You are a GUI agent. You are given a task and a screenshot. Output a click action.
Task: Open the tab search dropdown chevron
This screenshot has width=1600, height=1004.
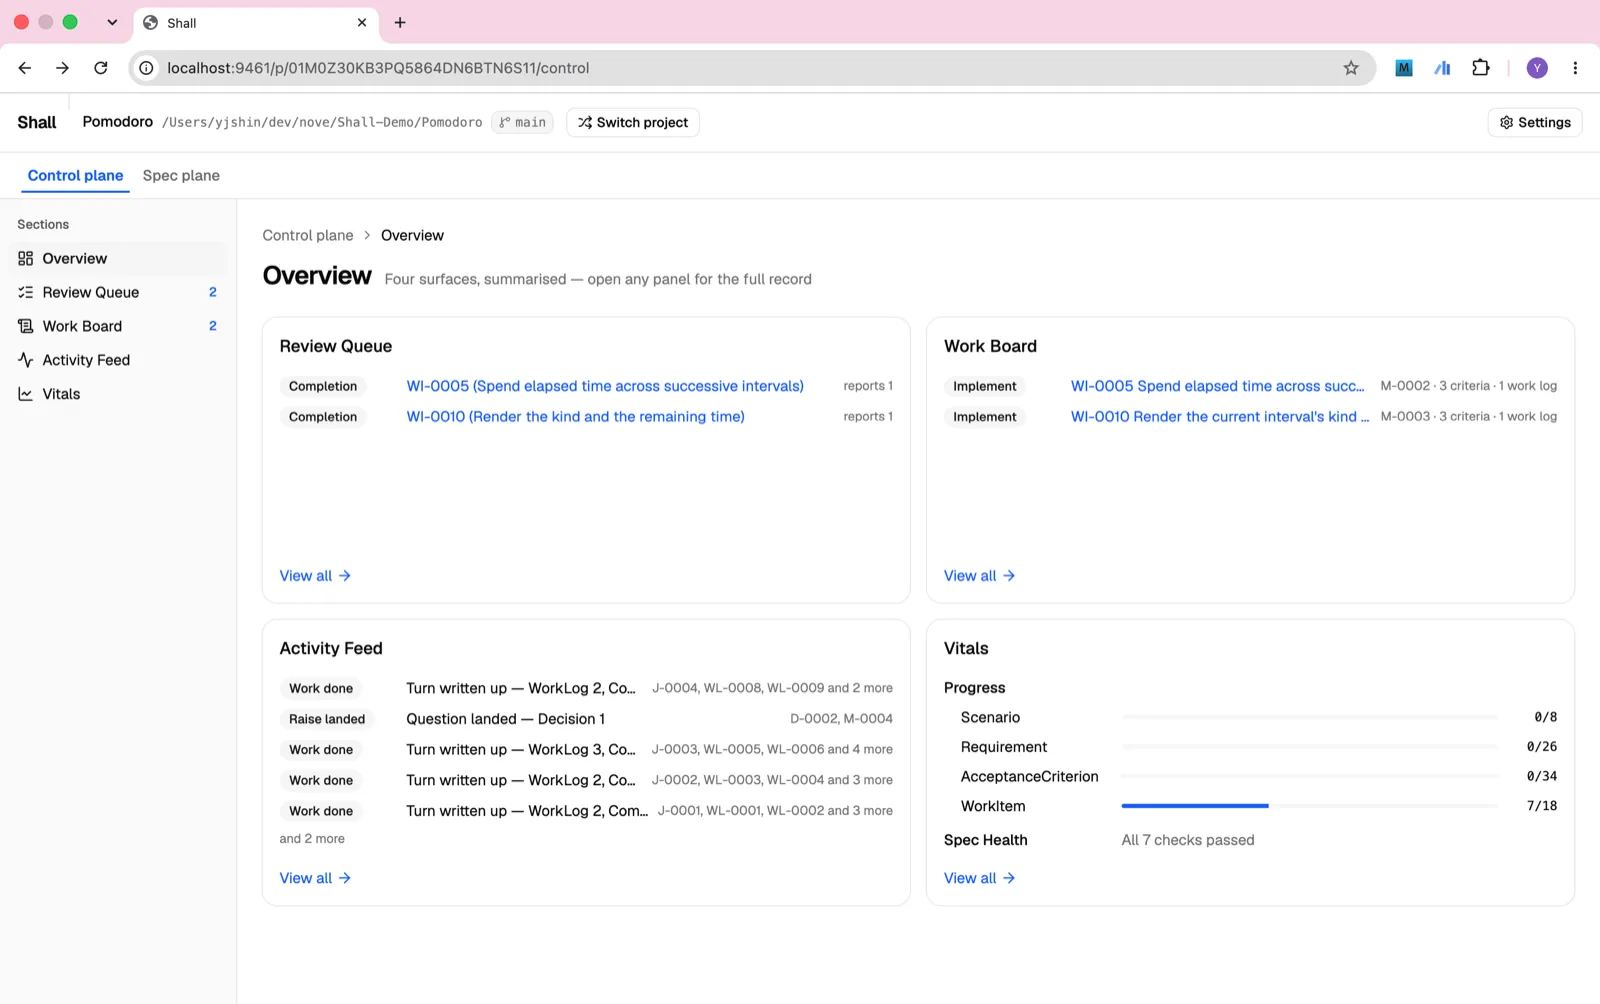112,22
